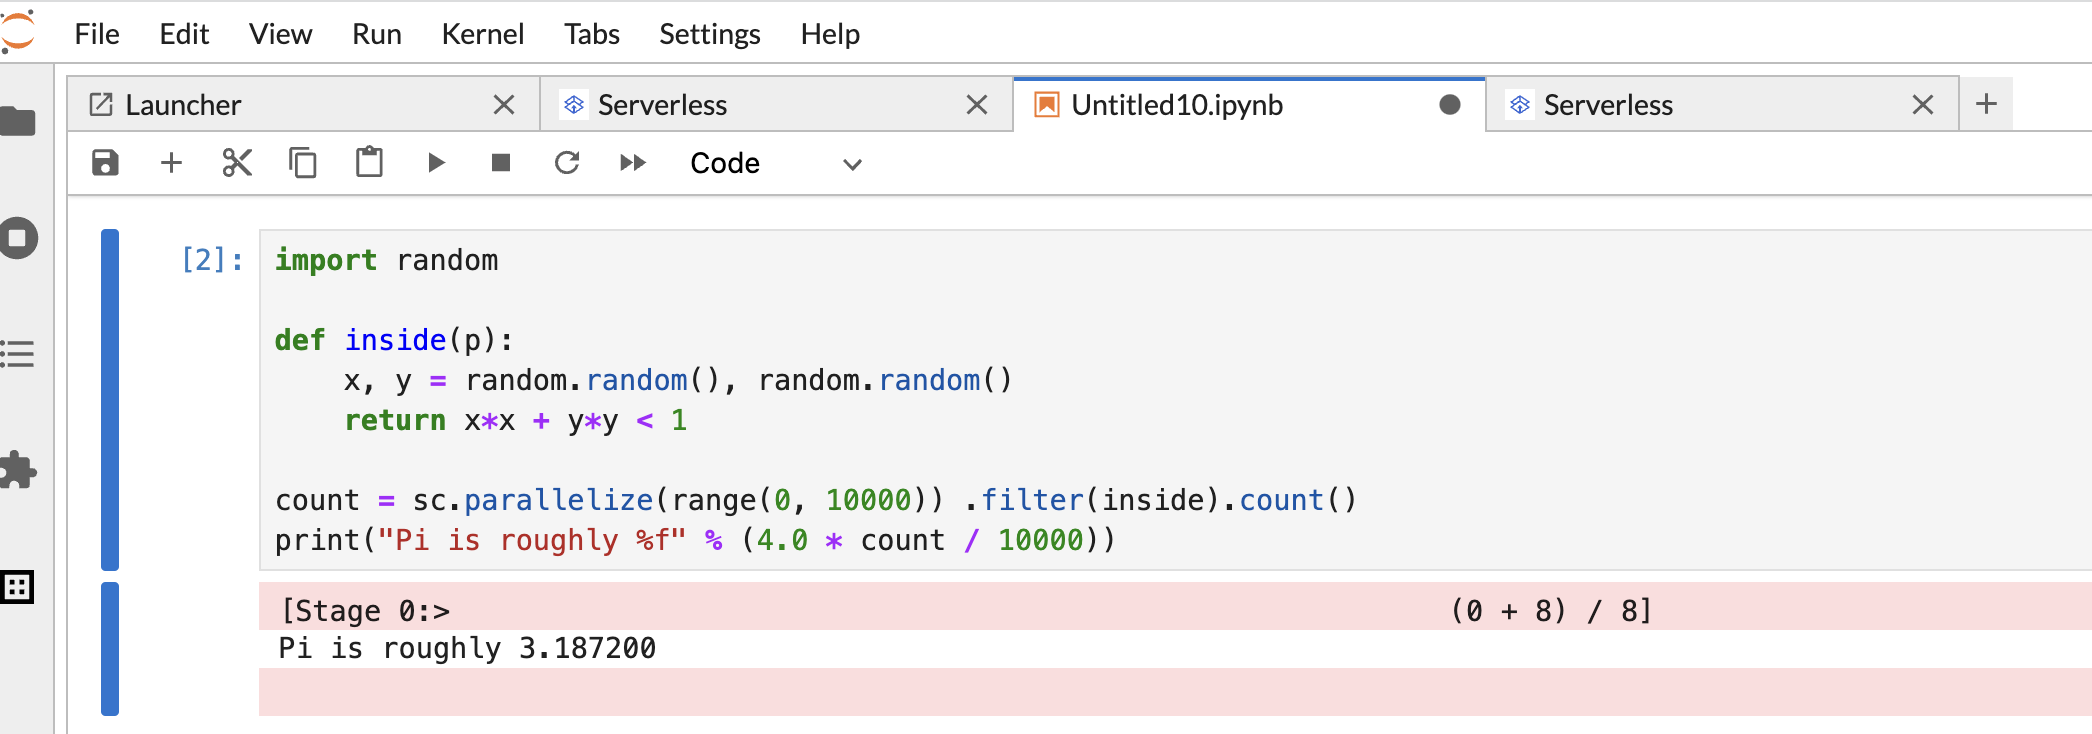Interrupt the kernel with the stop icon
Image resolution: width=2092 pixels, height=734 pixels.
click(501, 163)
